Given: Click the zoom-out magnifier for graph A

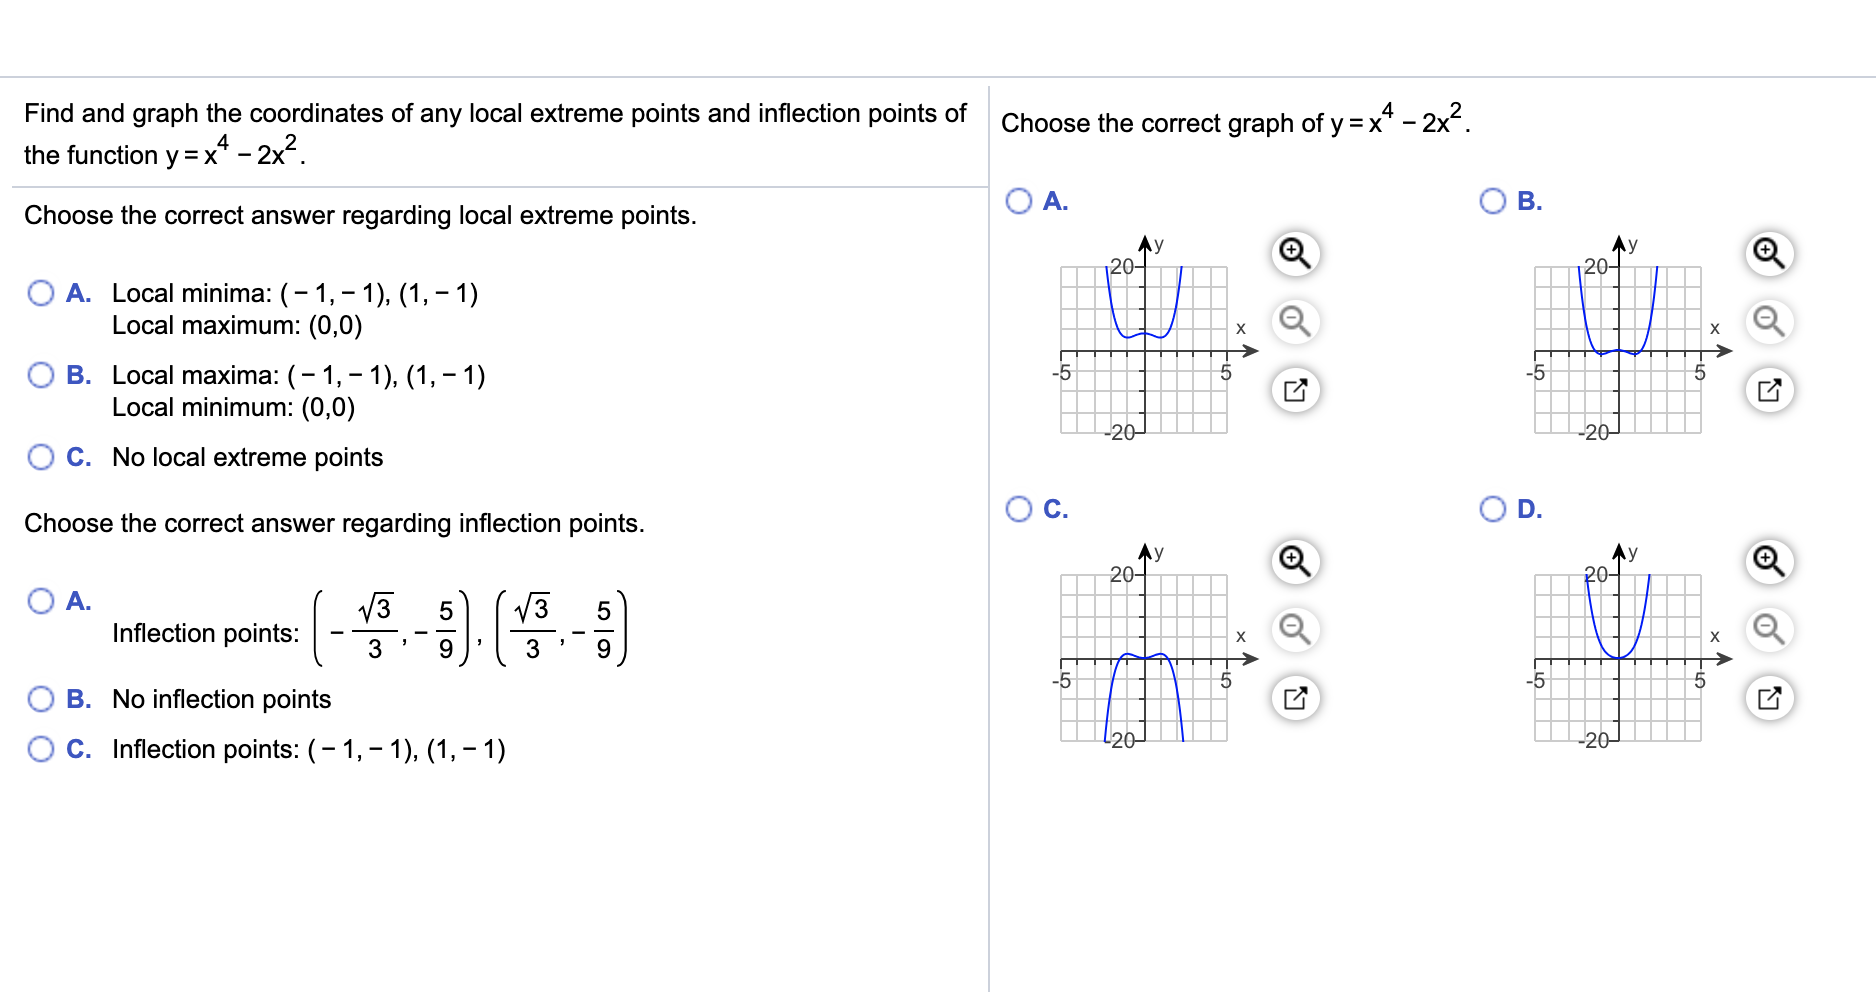Looking at the screenshot, I should click(x=1294, y=322).
